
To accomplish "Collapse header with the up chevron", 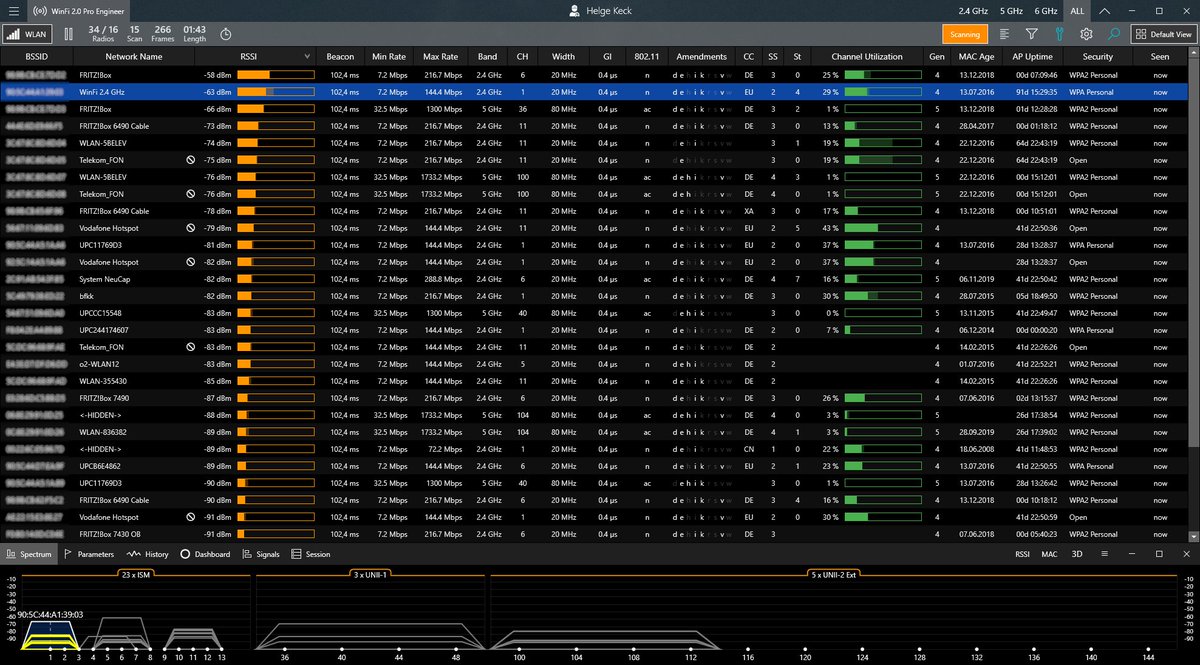I will pos(1103,11).
